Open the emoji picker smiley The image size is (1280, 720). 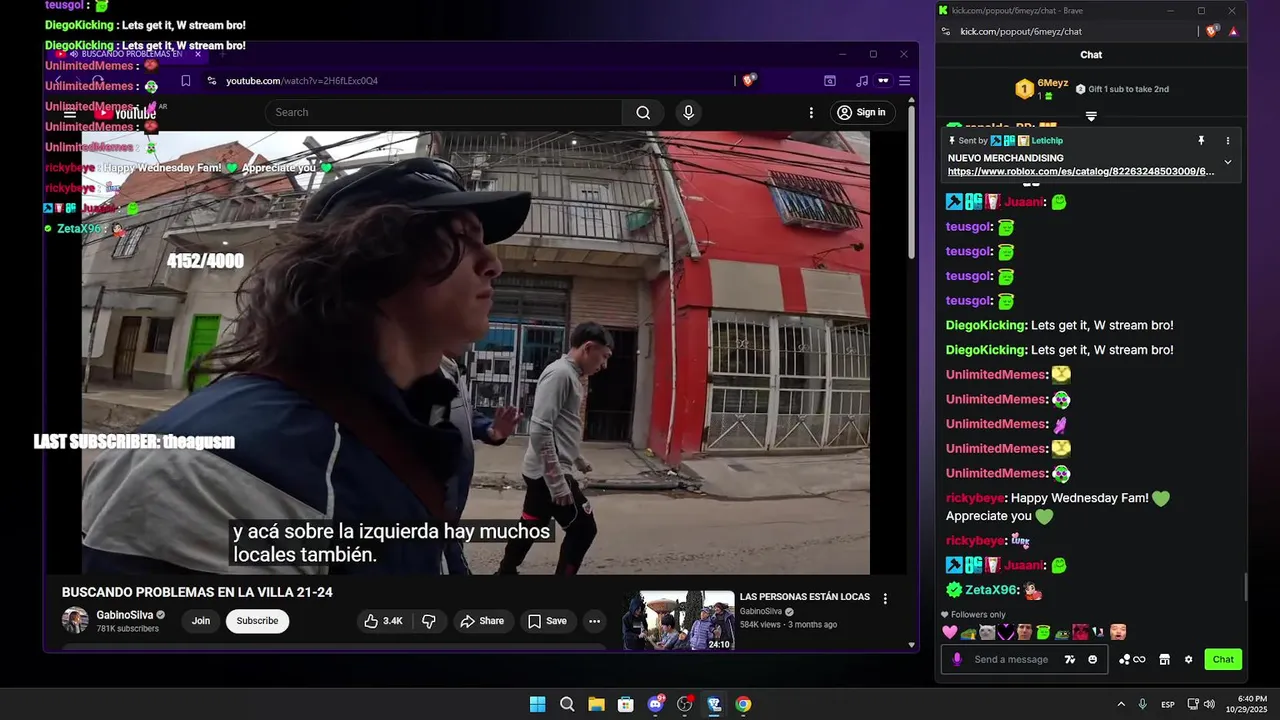coord(1093,659)
